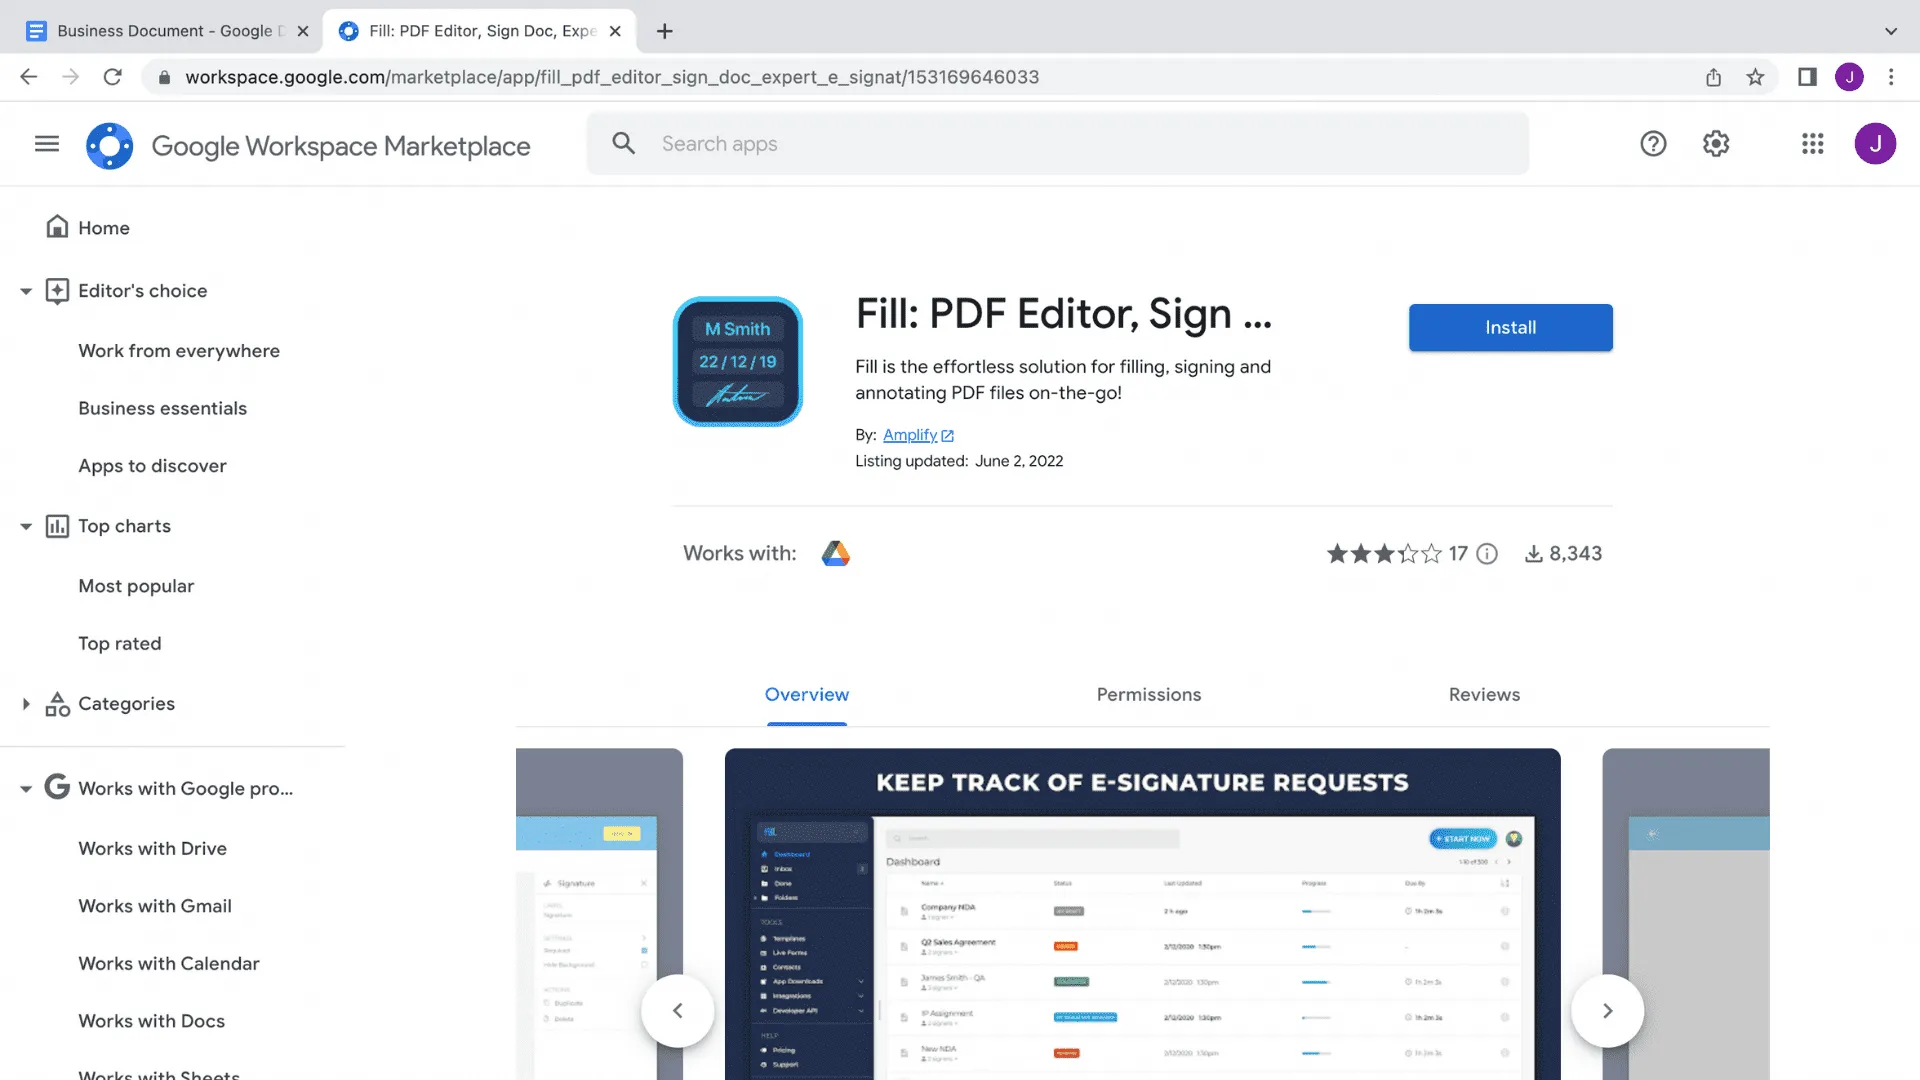Click the profile avatar in the header
This screenshot has width=1920, height=1080.
coord(1877,143)
